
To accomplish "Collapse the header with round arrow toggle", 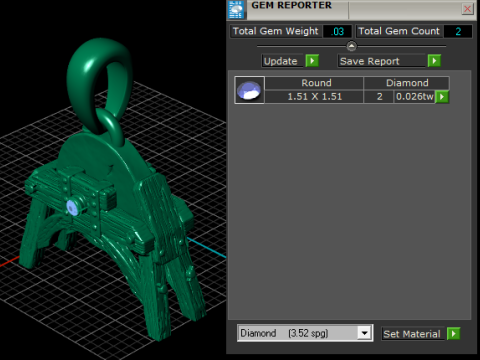I will coord(351,46).
